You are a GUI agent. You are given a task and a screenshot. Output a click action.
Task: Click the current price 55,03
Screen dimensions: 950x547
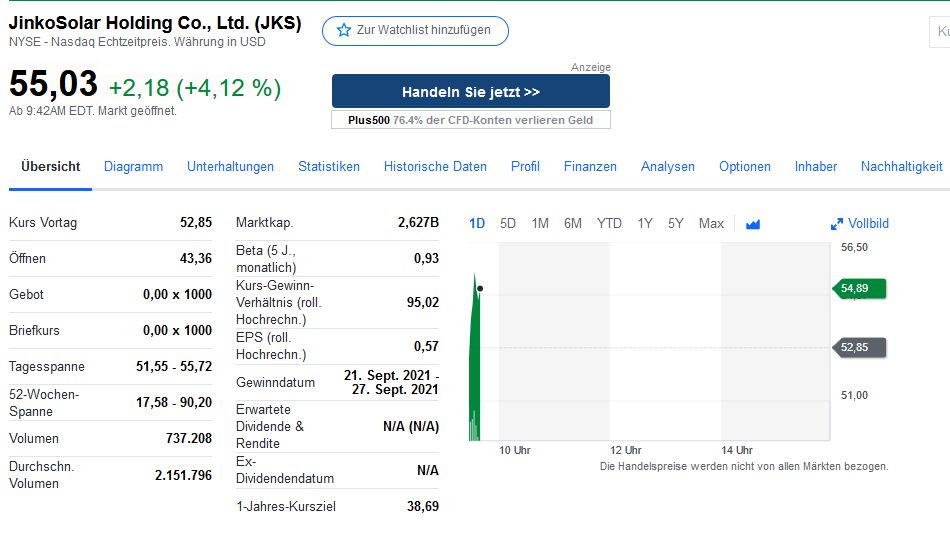click(53, 84)
